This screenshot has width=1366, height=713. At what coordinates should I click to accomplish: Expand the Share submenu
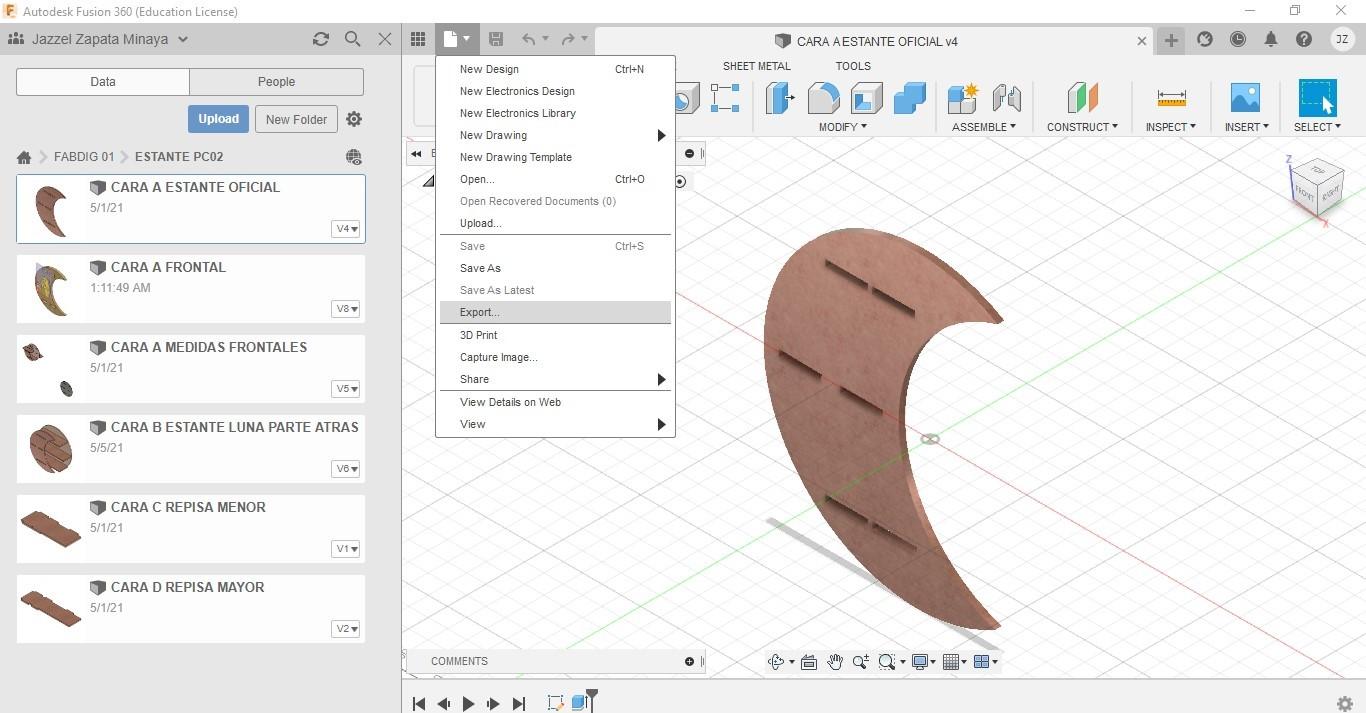coord(555,379)
